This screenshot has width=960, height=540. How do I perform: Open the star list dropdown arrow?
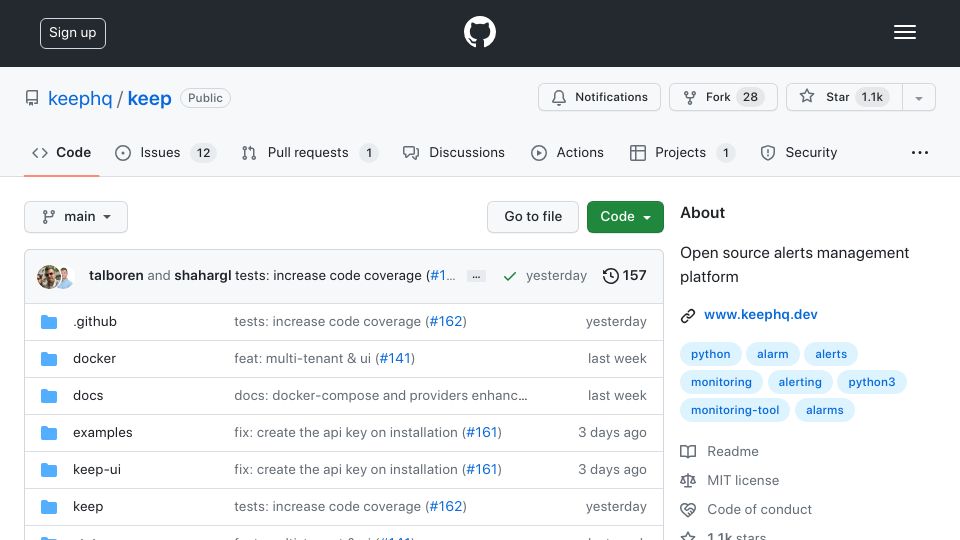[x=918, y=97]
